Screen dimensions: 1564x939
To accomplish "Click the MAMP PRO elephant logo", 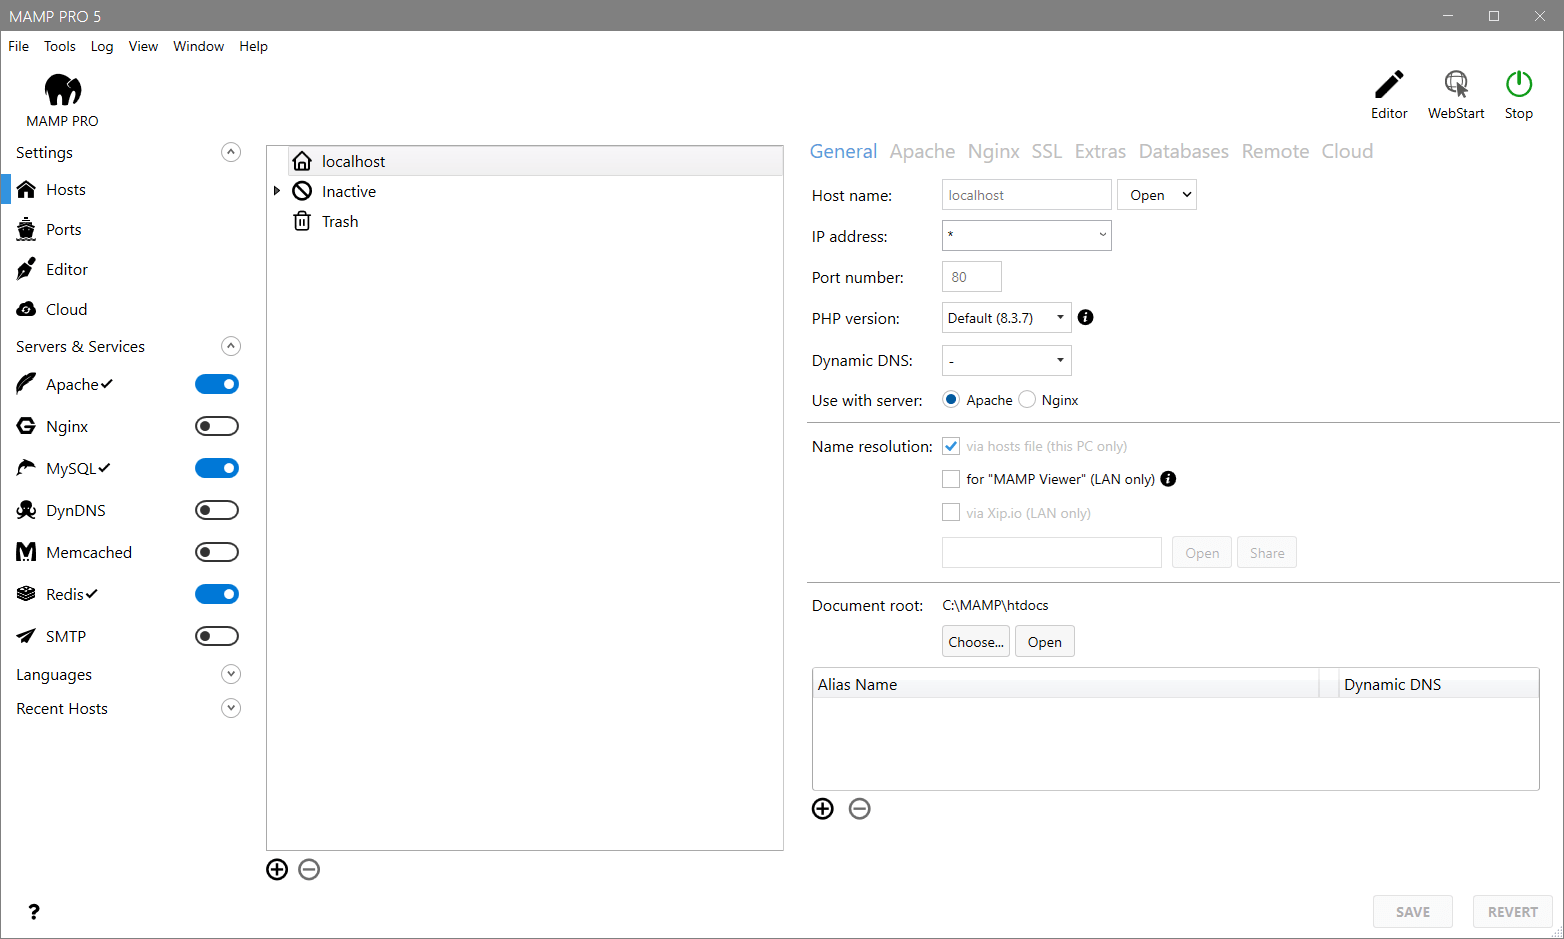I will coord(63,90).
